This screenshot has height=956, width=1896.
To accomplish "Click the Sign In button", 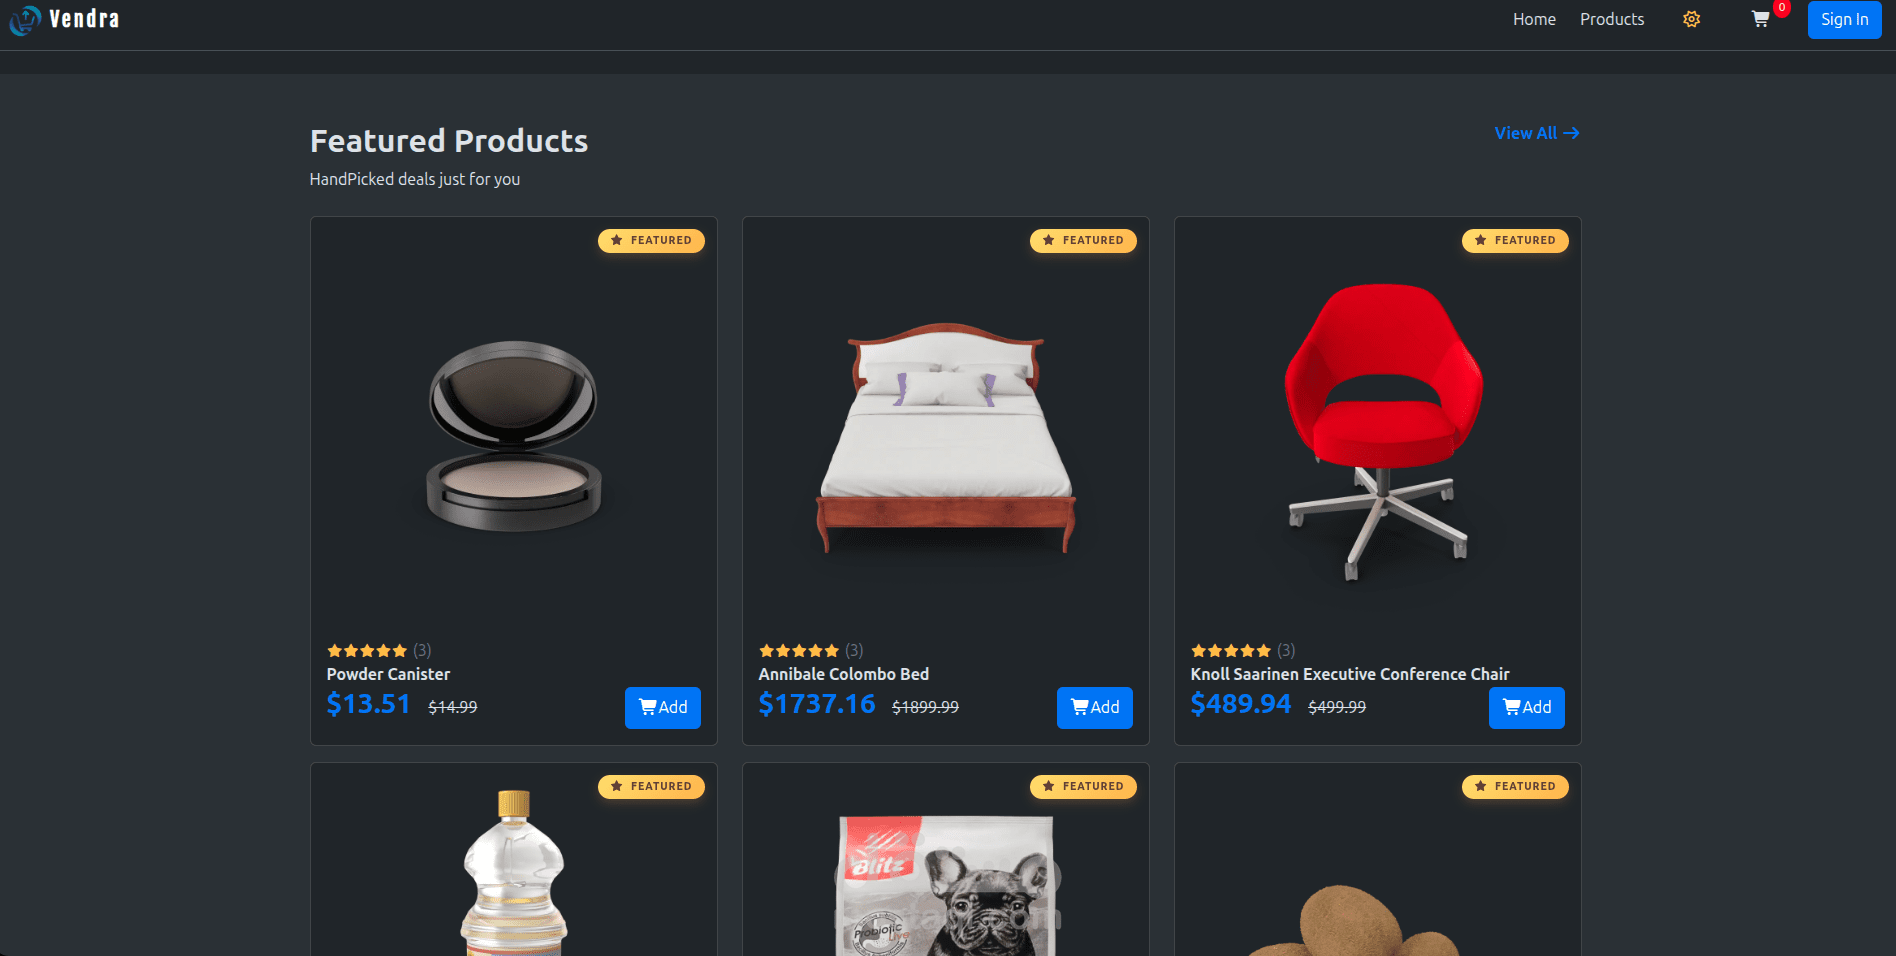I will (x=1844, y=19).
